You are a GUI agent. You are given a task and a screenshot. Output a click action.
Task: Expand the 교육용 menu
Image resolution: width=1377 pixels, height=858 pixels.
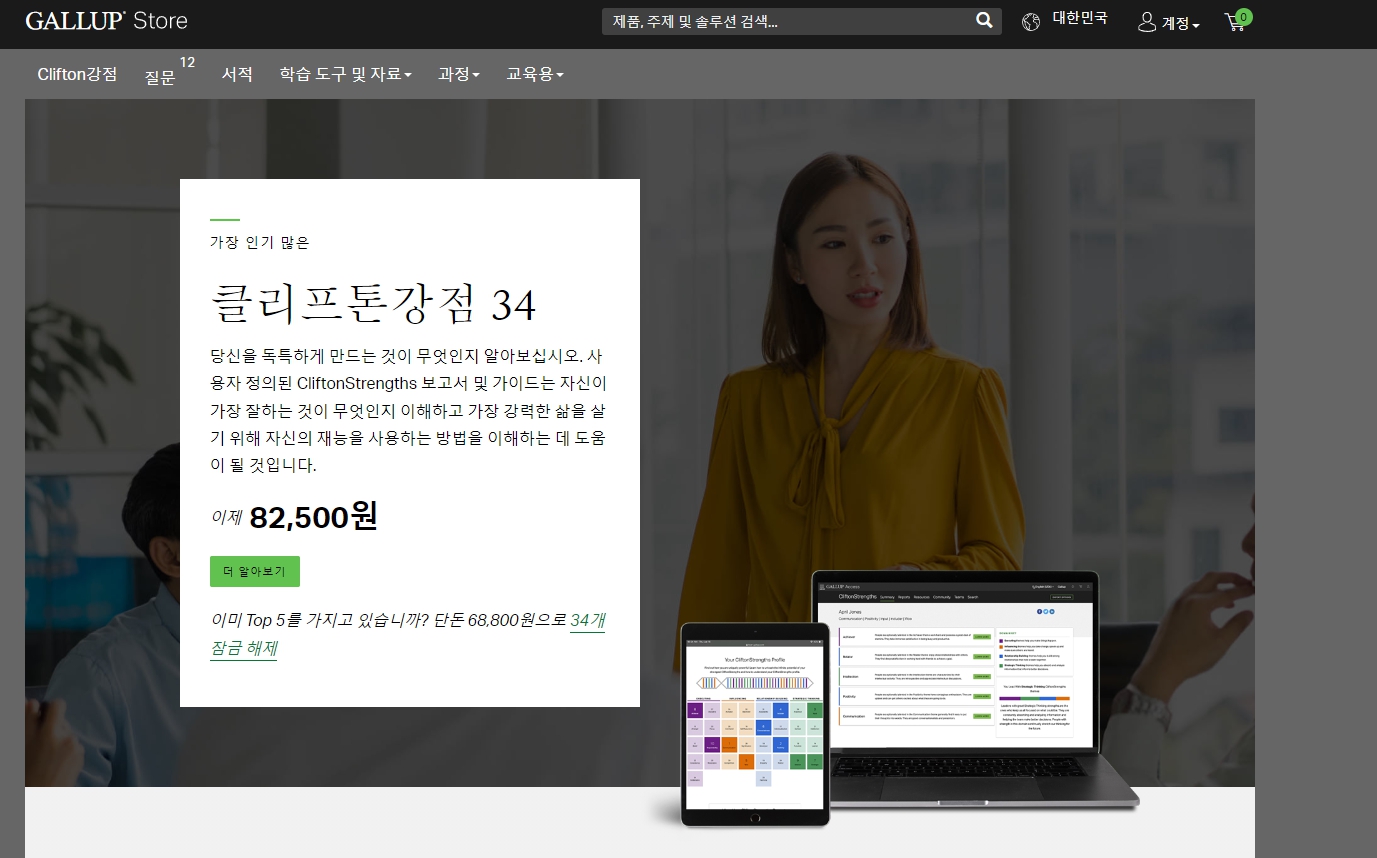[535, 74]
